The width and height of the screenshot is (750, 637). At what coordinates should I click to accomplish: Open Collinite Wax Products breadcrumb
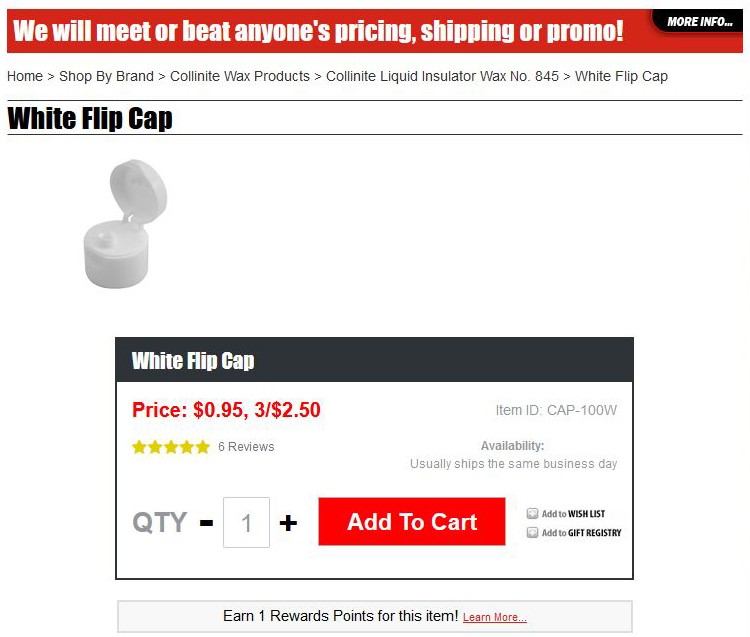tap(240, 76)
